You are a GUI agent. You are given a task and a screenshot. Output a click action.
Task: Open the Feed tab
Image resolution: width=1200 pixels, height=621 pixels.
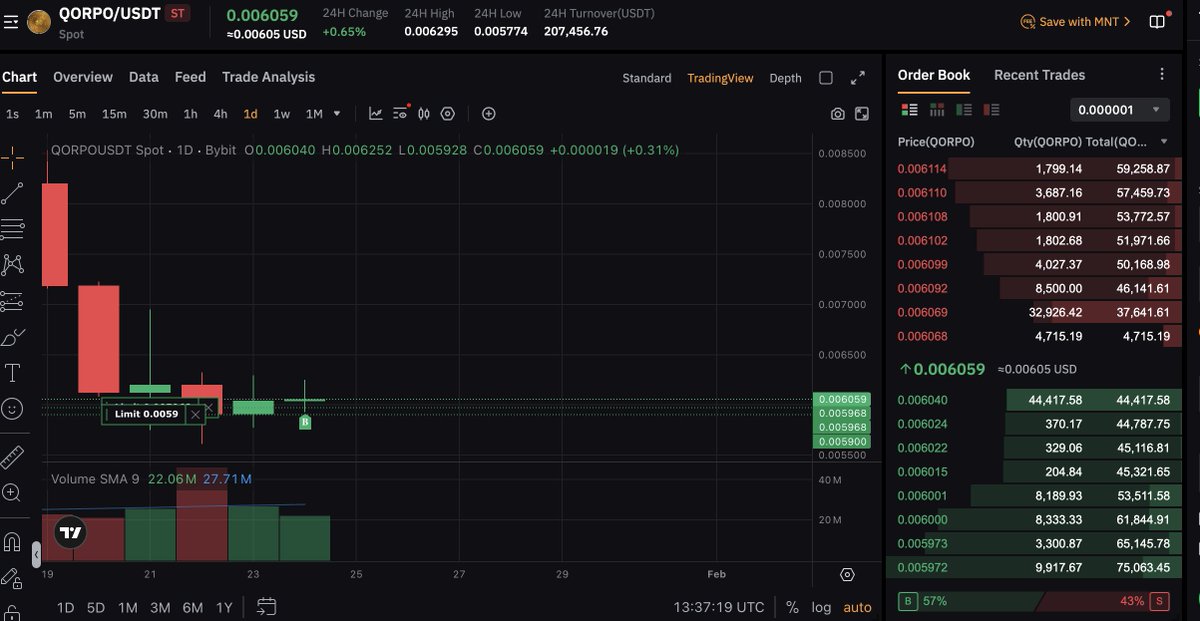(x=190, y=77)
